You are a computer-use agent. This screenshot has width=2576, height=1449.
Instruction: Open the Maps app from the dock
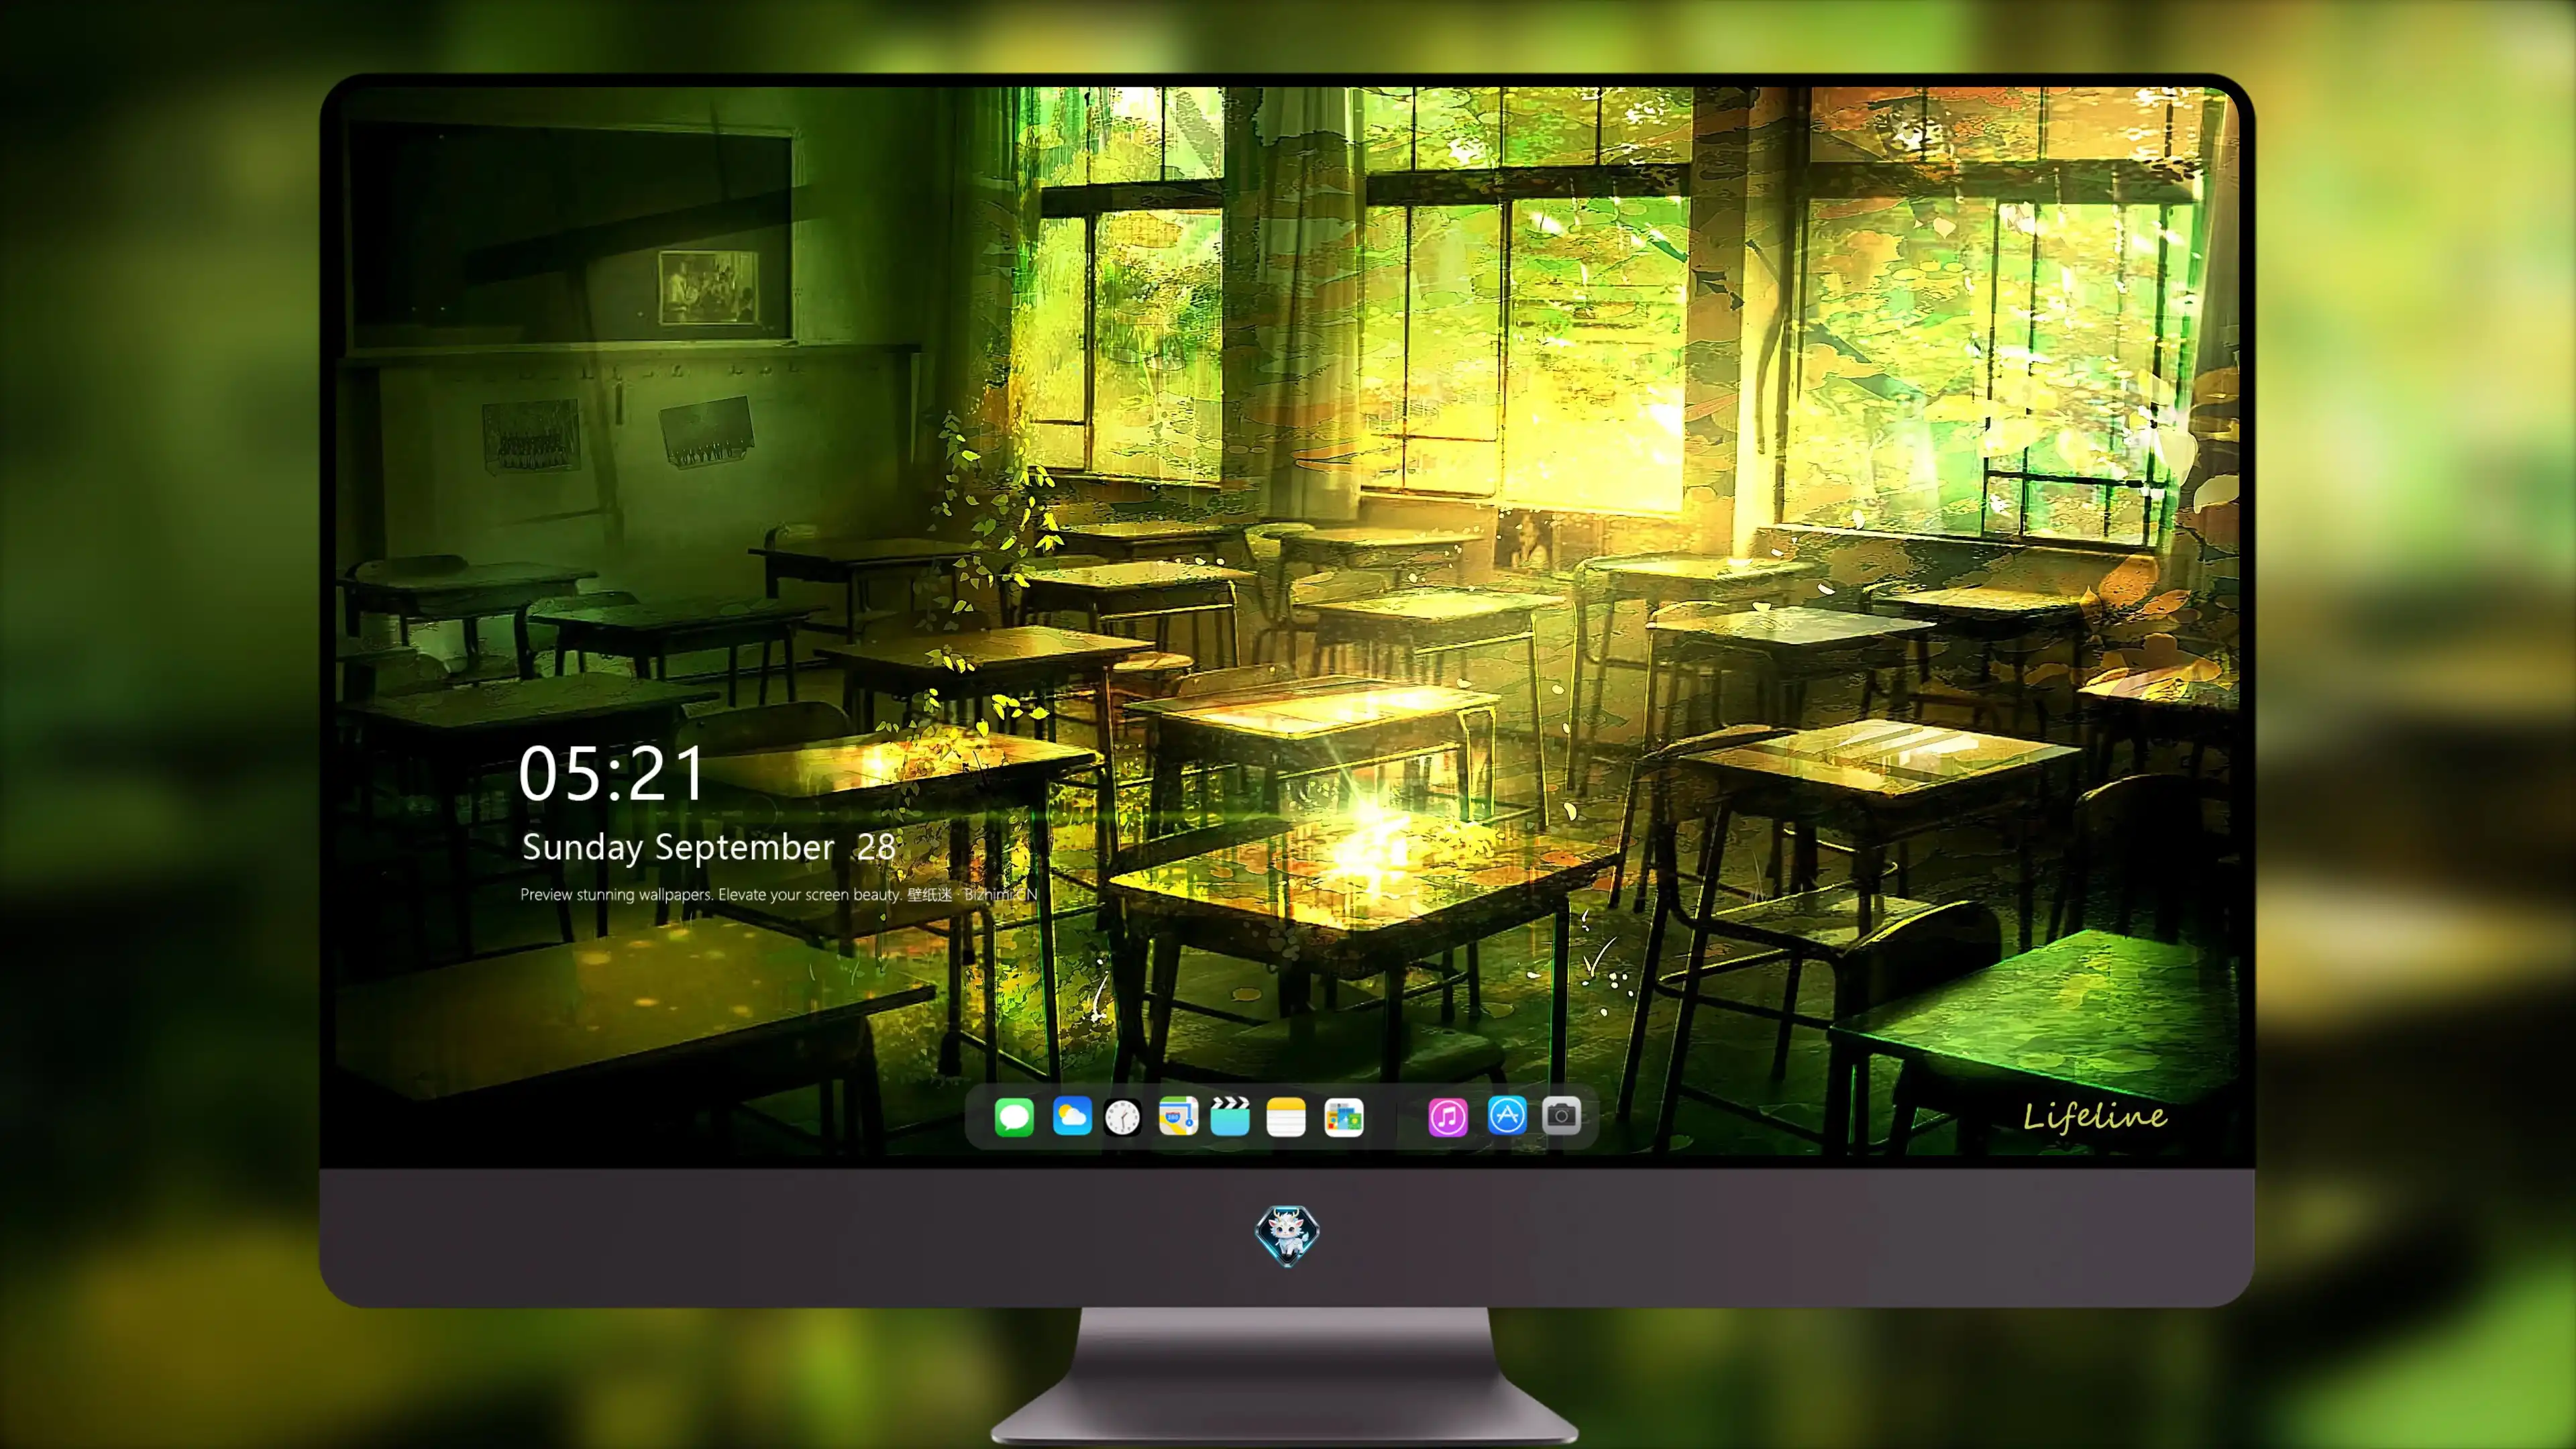tap(1178, 1116)
